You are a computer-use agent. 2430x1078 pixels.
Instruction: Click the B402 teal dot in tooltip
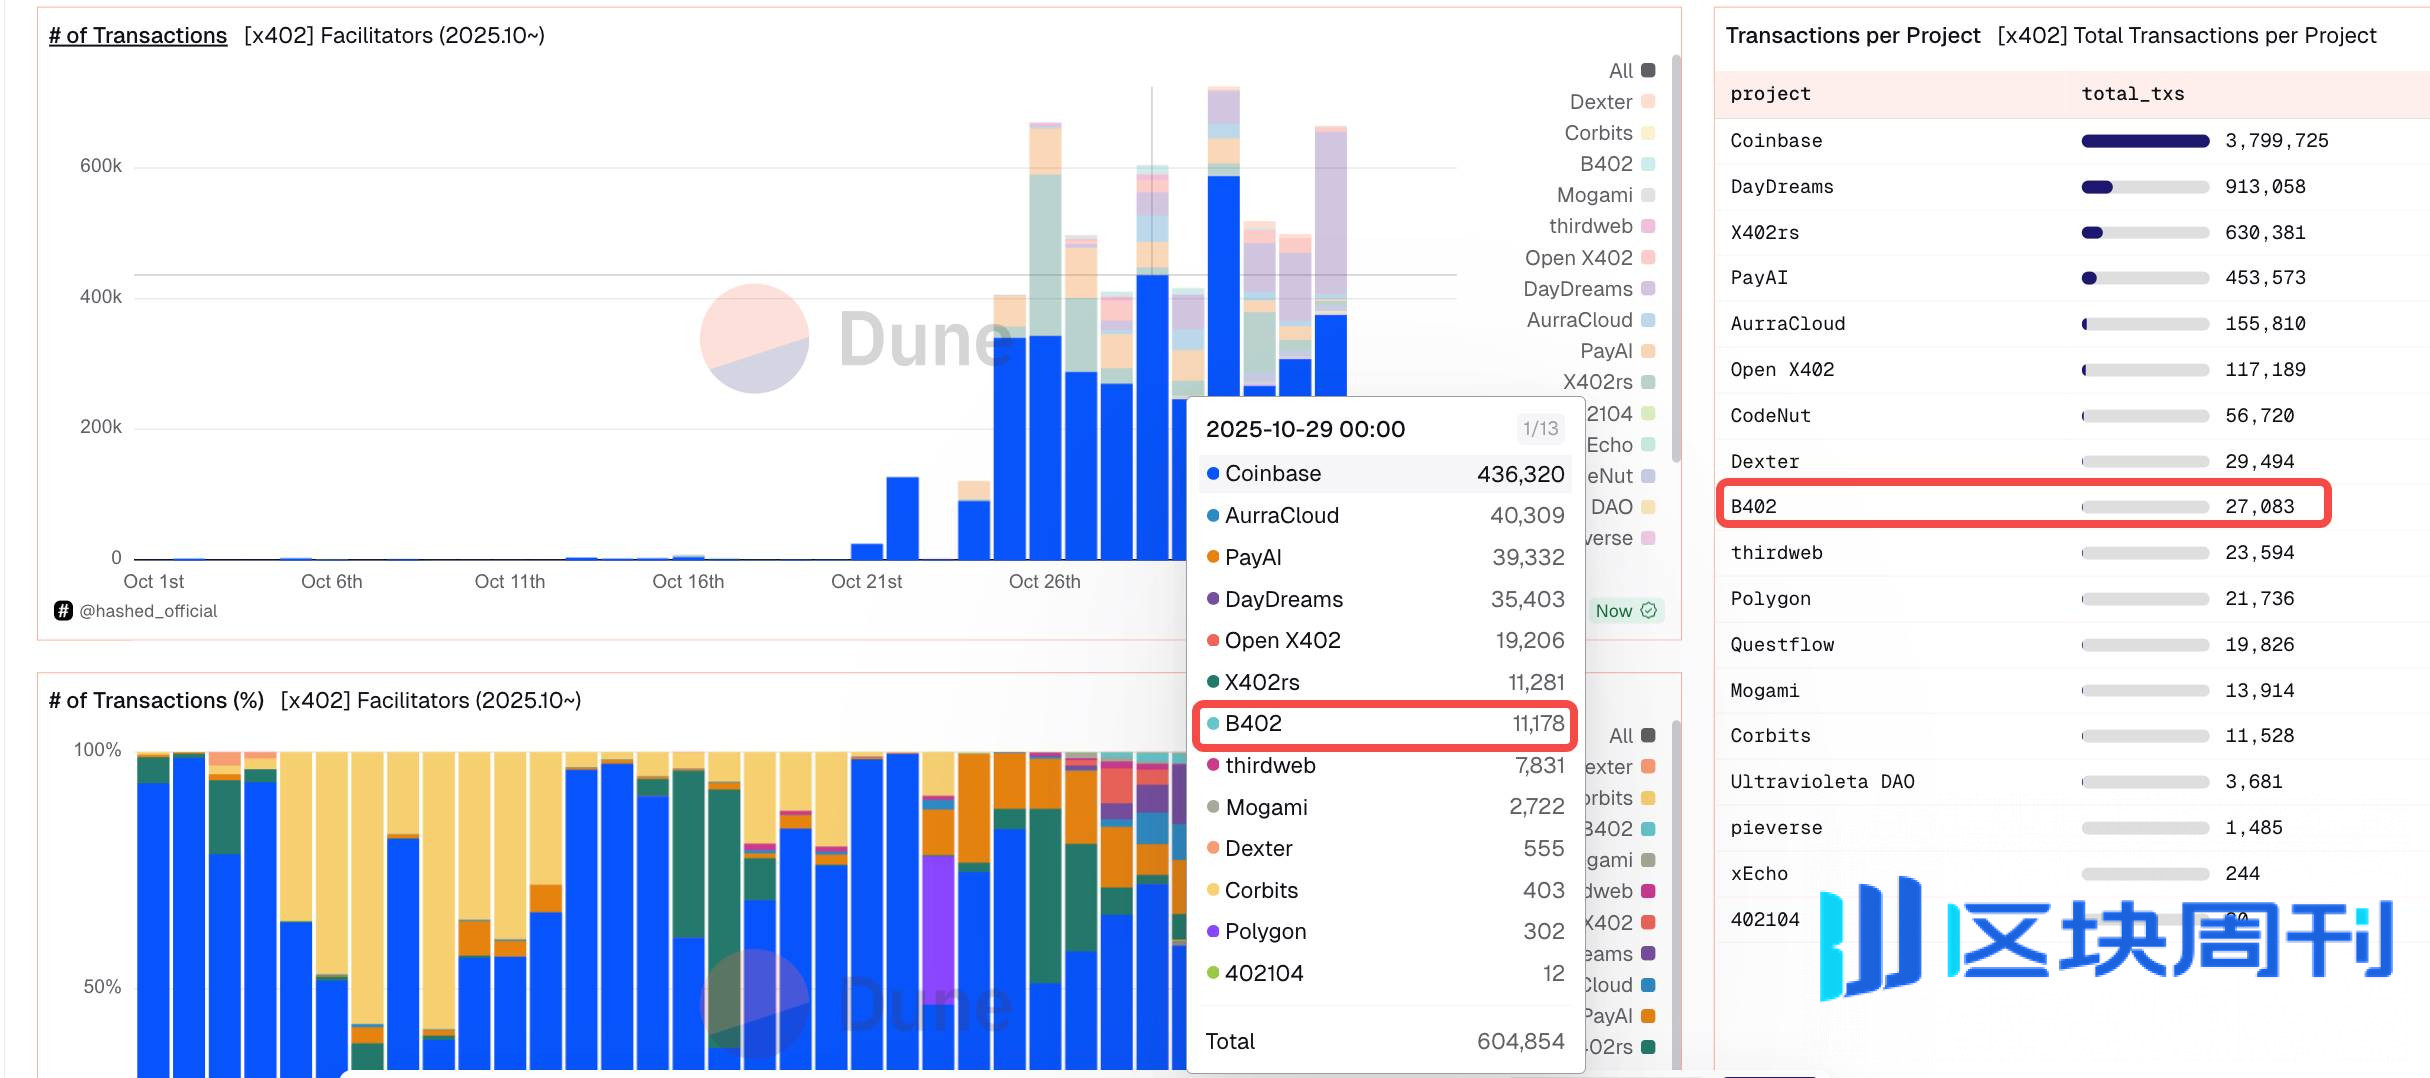[x=1213, y=724]
